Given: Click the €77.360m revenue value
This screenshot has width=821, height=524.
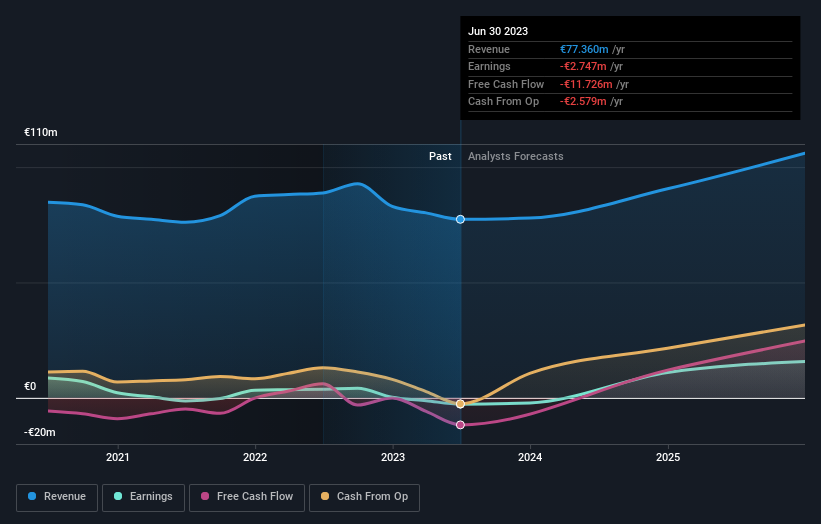Looking at the screenshot, I should (x=584, y=49).
